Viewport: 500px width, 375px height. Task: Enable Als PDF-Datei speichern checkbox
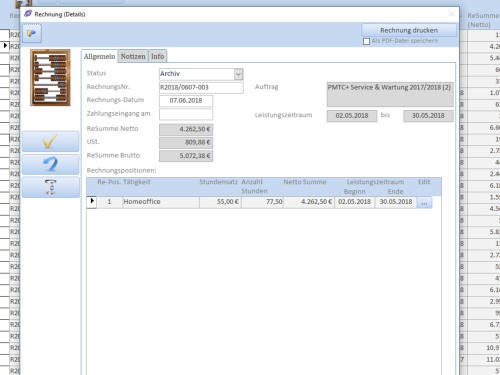click(366, 41)
